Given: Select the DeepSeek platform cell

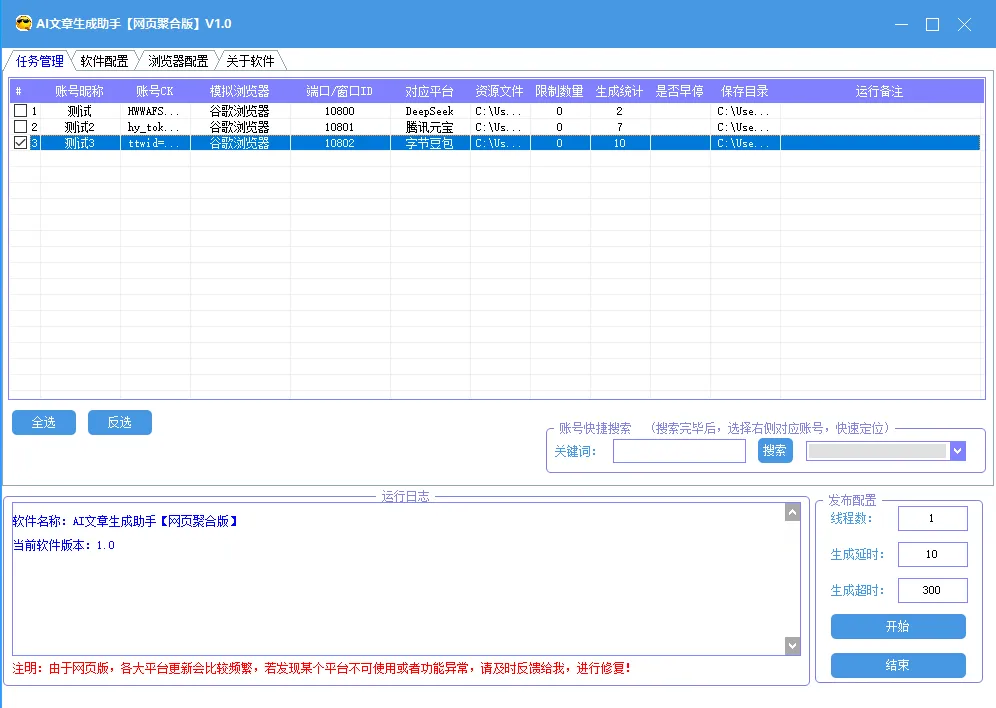Looking at the screenshot, I should click(x=429, y=111).
